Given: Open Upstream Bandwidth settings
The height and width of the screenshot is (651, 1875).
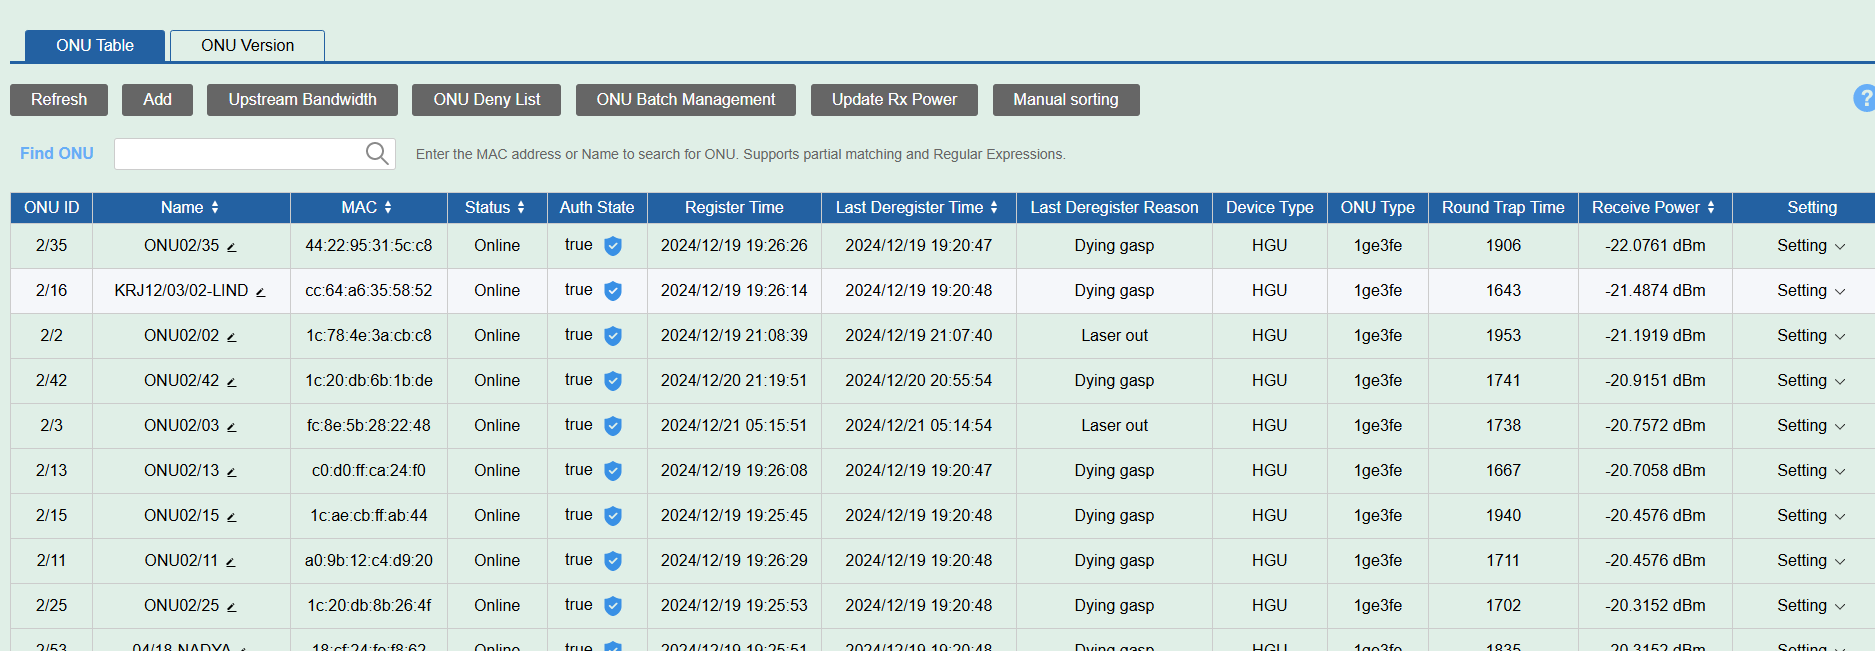Looking at the screenshot, I should point(302,99).
